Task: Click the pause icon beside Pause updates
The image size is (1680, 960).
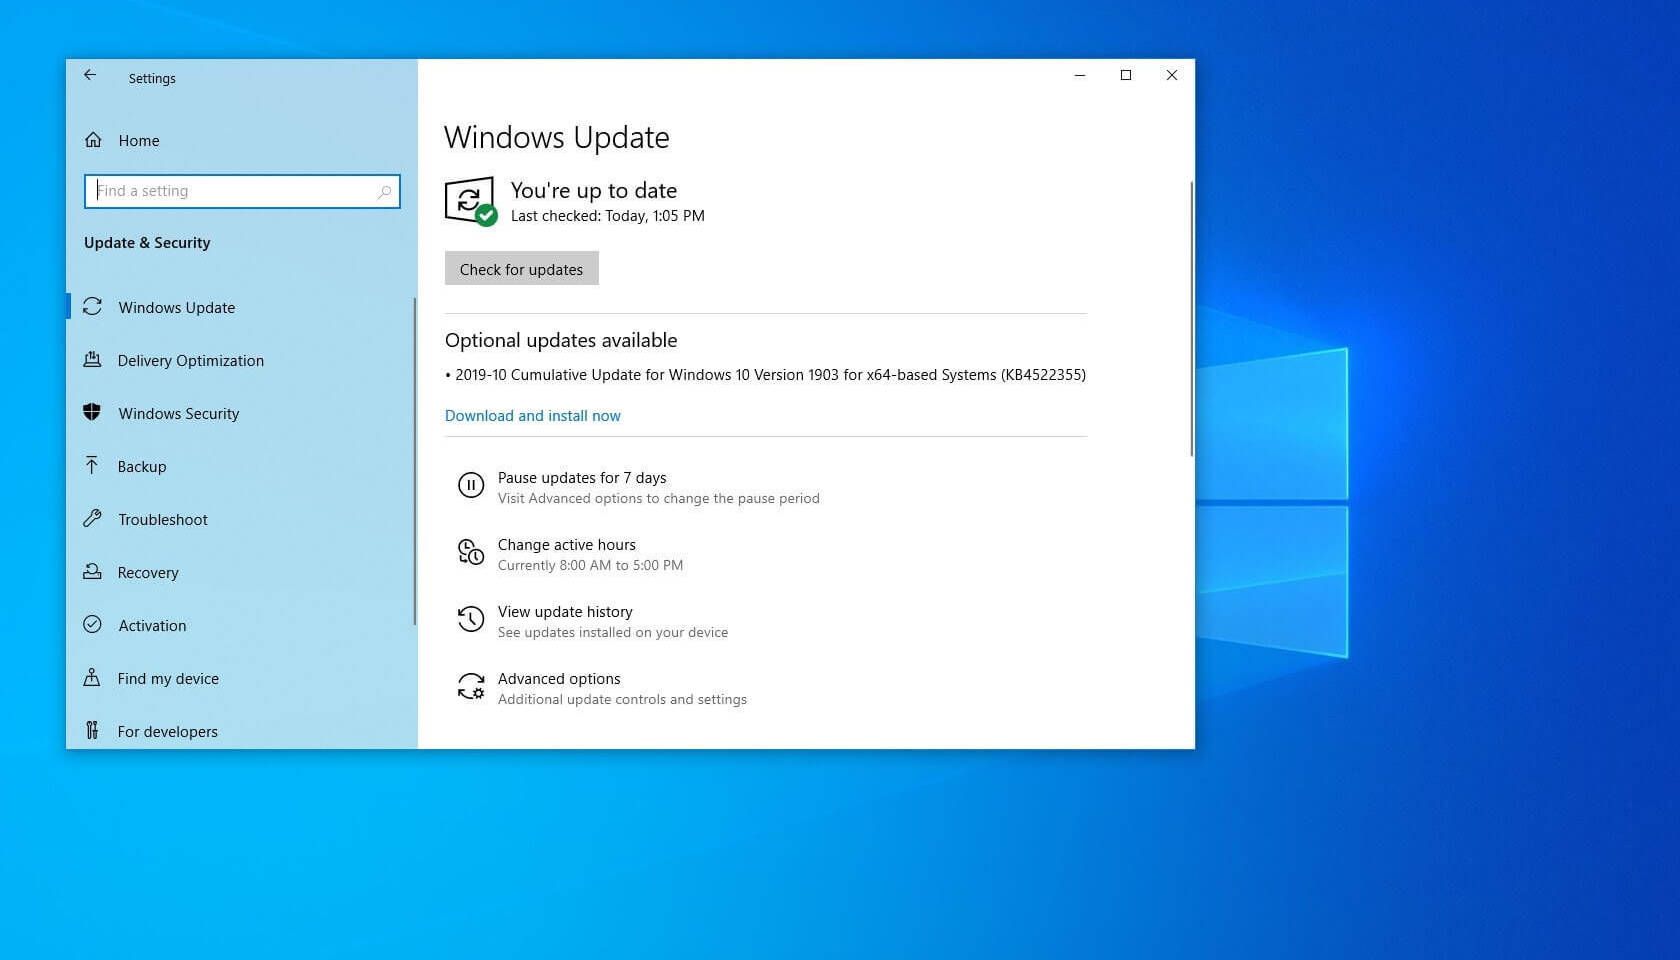Action: 471,485
